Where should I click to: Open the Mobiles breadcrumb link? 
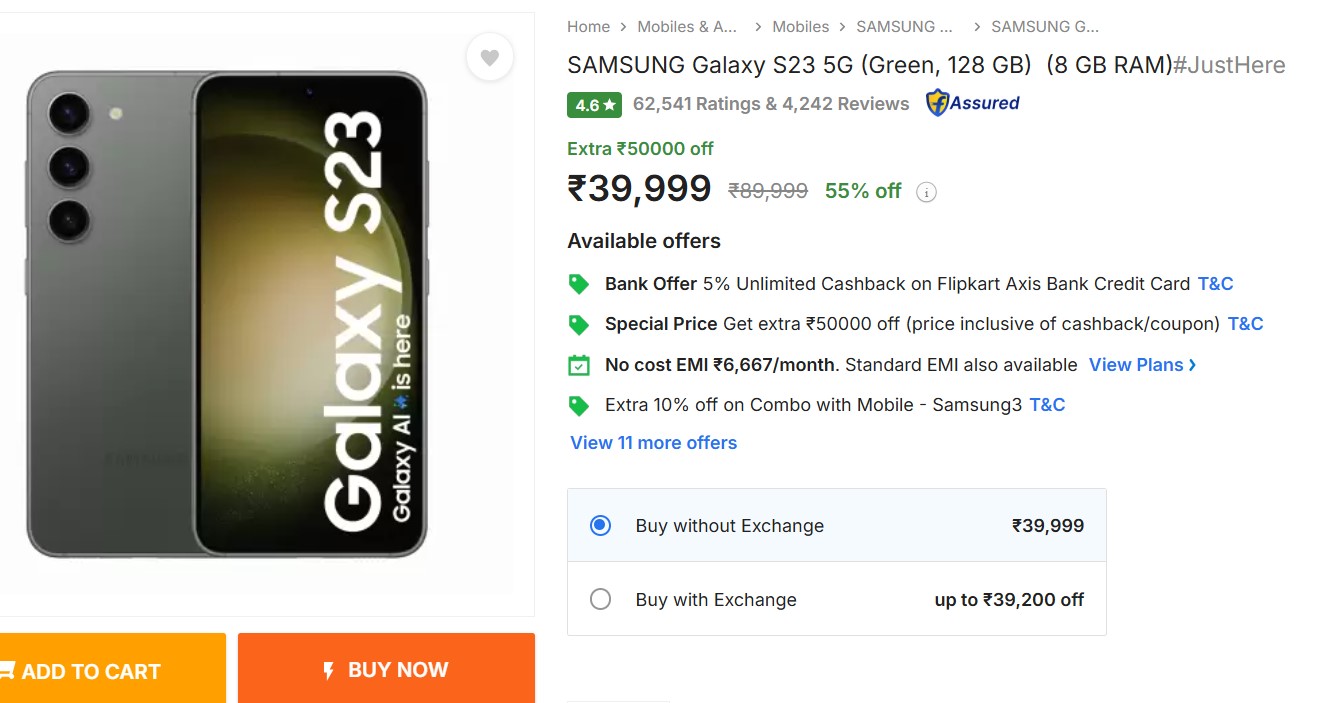click(800, 27)
